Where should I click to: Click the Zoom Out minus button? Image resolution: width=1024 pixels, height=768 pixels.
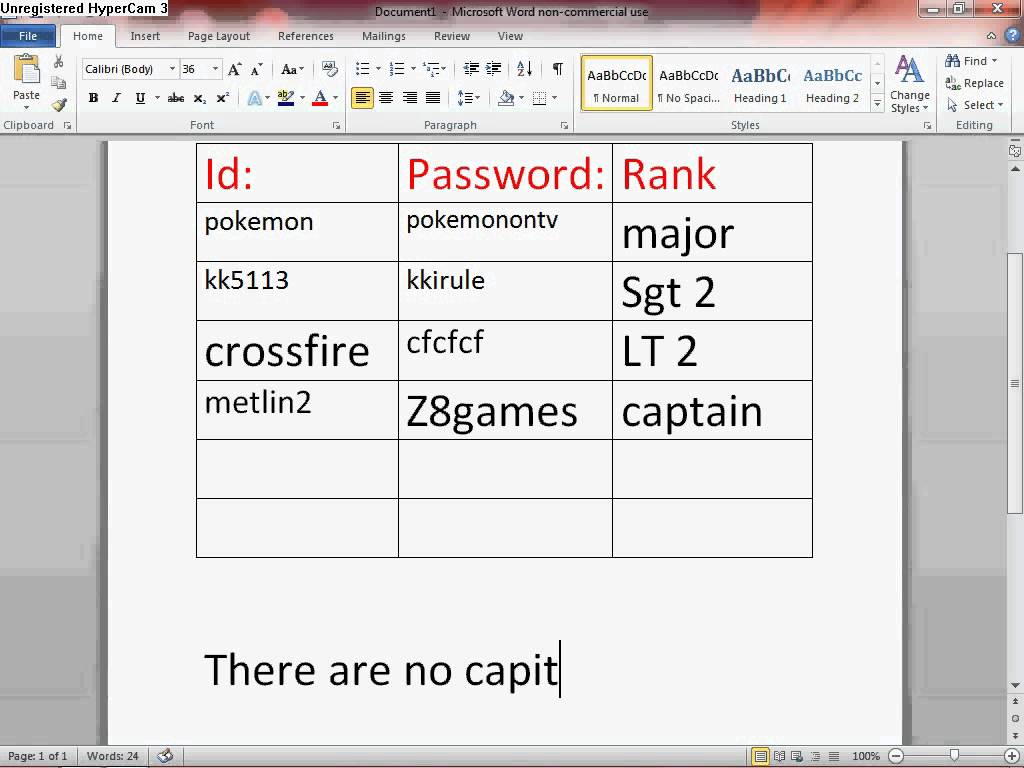click(897, 756)
